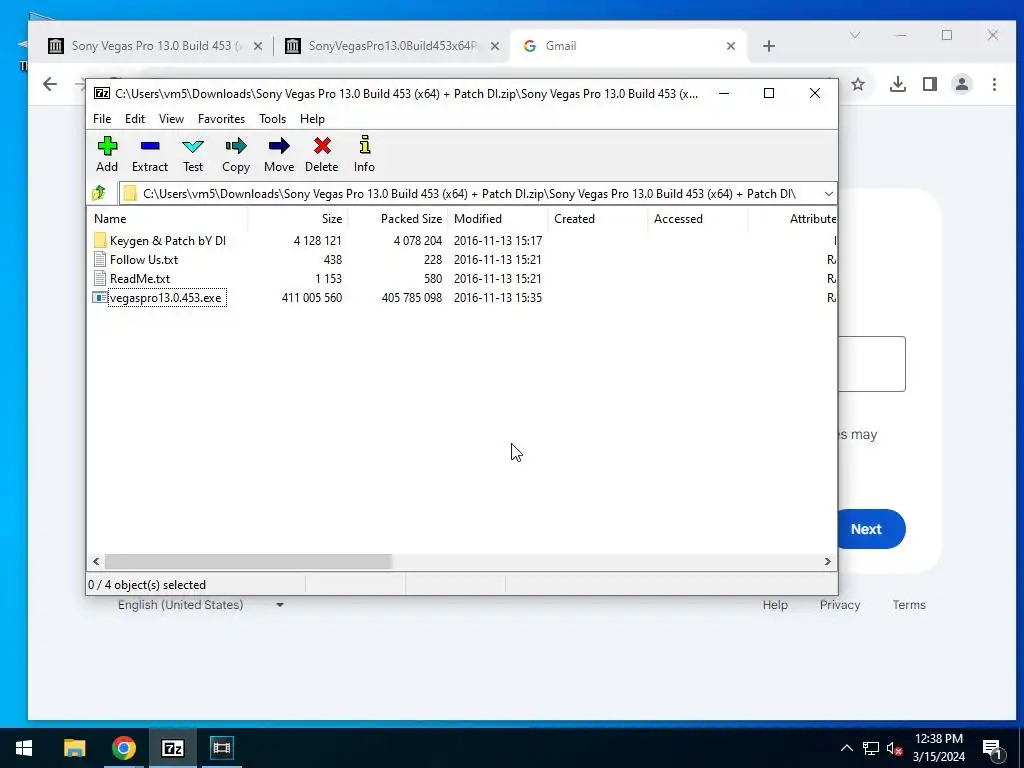The height and width of the screenshot is (768, 1024).
Task: Switch to Sony Vegas Pro 13.0 Build 453 tab
Action: [x=155, y=46]
